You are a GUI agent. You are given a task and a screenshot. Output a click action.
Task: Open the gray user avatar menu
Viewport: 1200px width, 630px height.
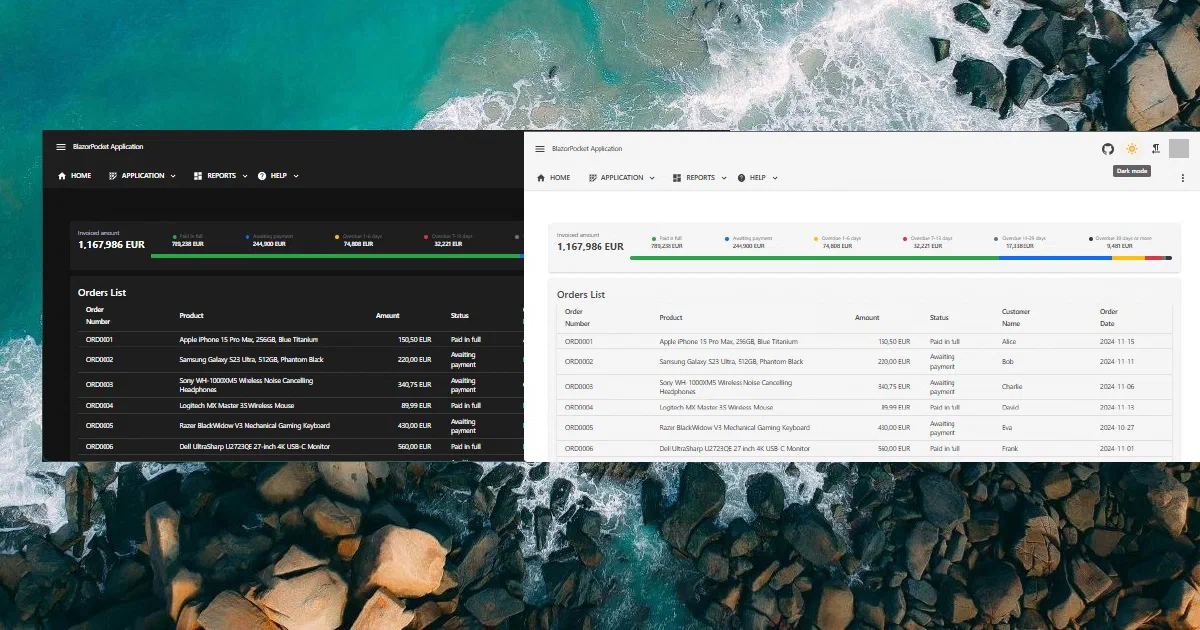click(1179, 148)
